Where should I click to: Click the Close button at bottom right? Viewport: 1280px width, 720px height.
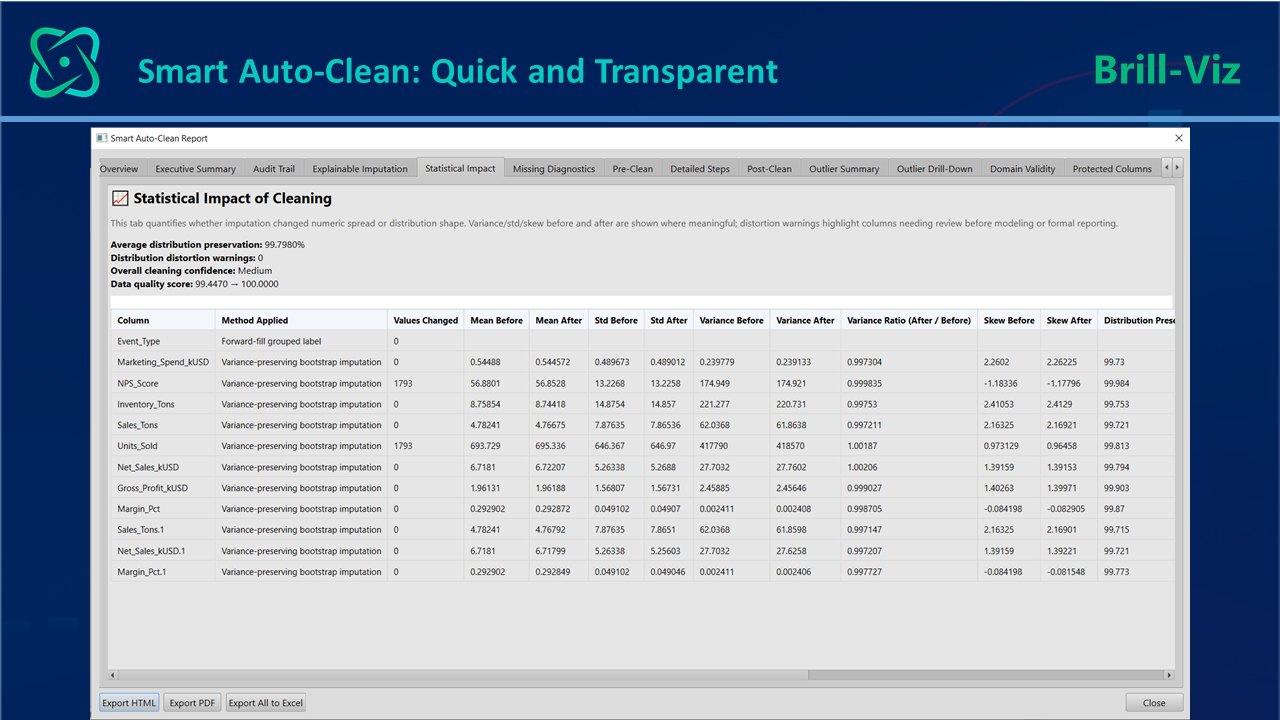(1154, 703)
